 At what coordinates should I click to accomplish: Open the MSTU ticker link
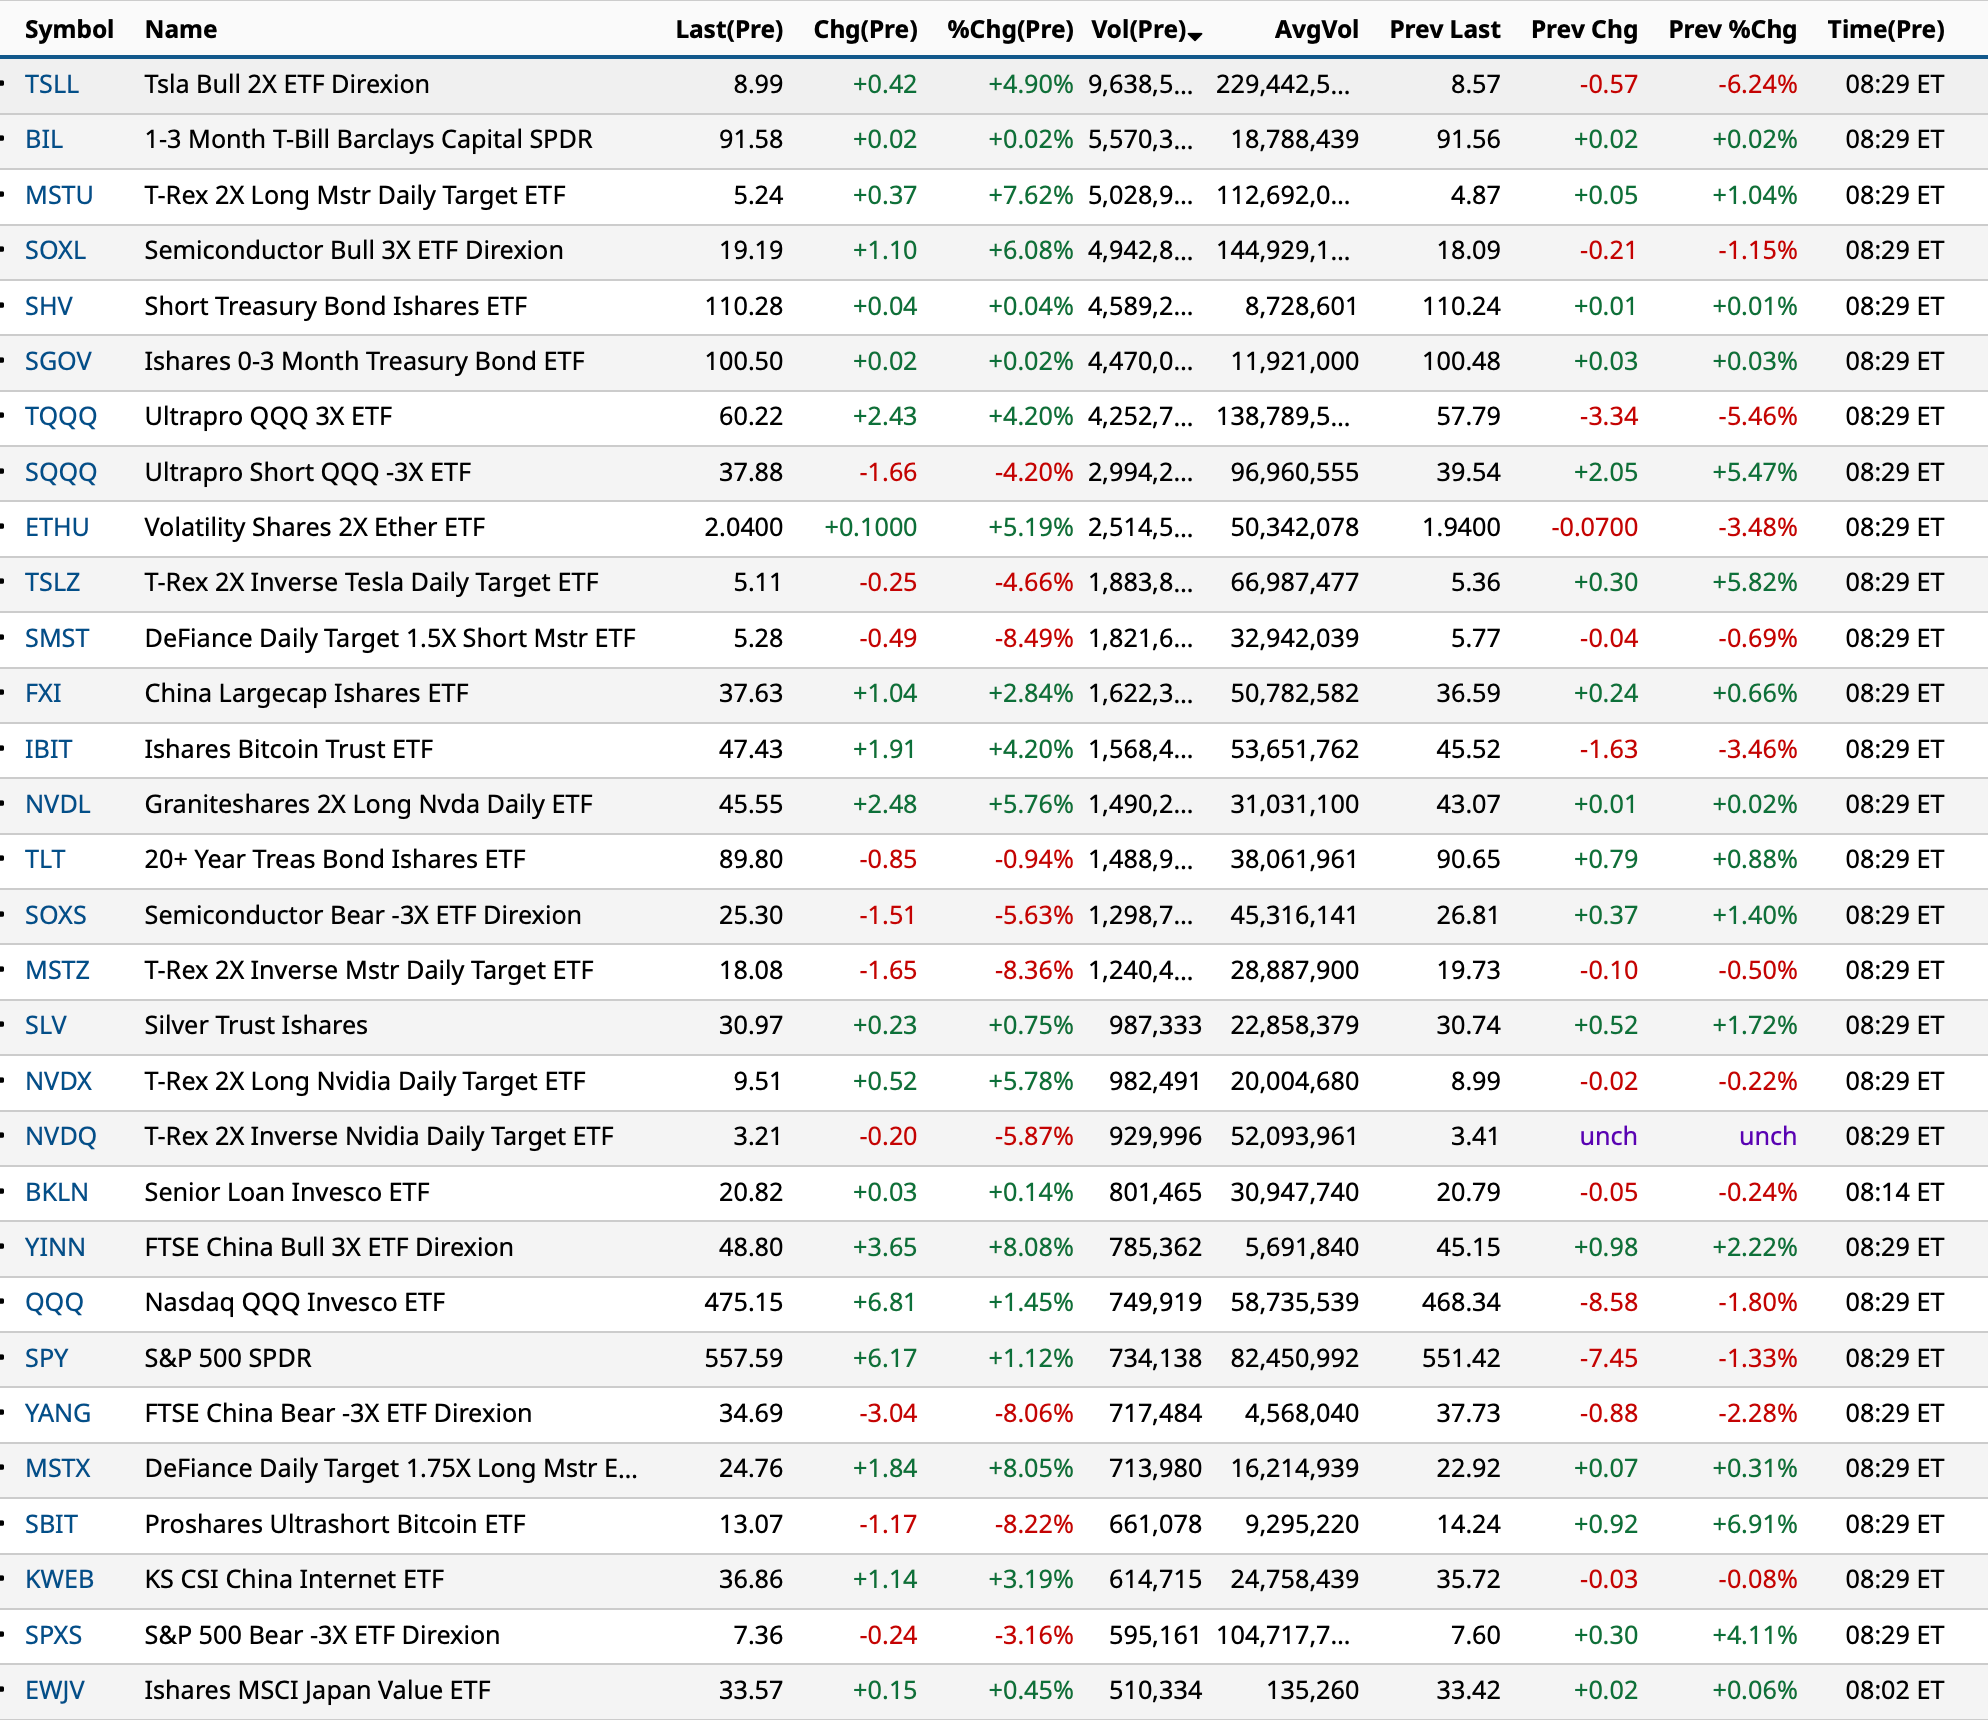click(x=59, y=195)
